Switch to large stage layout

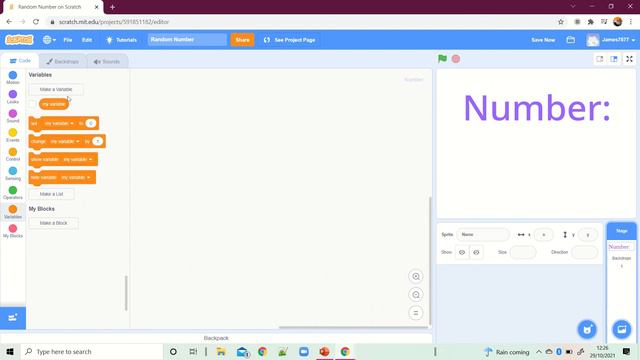click(x=614, y=59)
